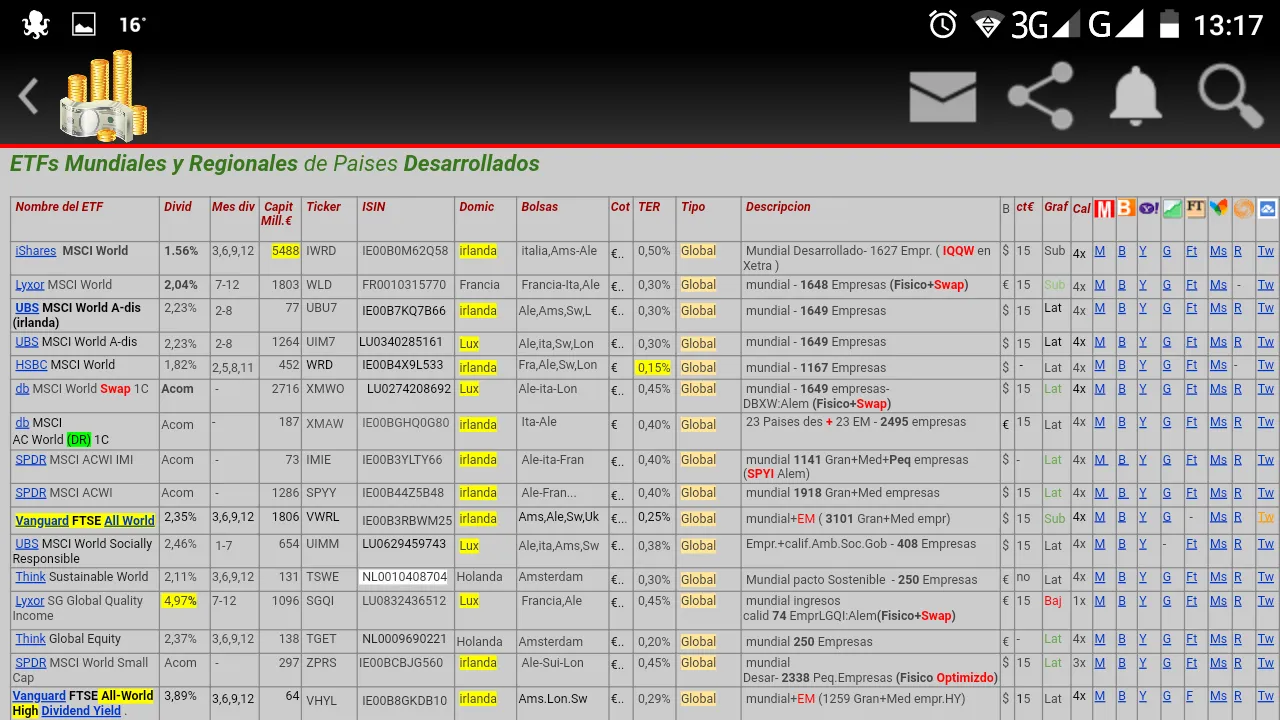Click the highlighted 5488 capitalization cell

[x=285, y=251]
